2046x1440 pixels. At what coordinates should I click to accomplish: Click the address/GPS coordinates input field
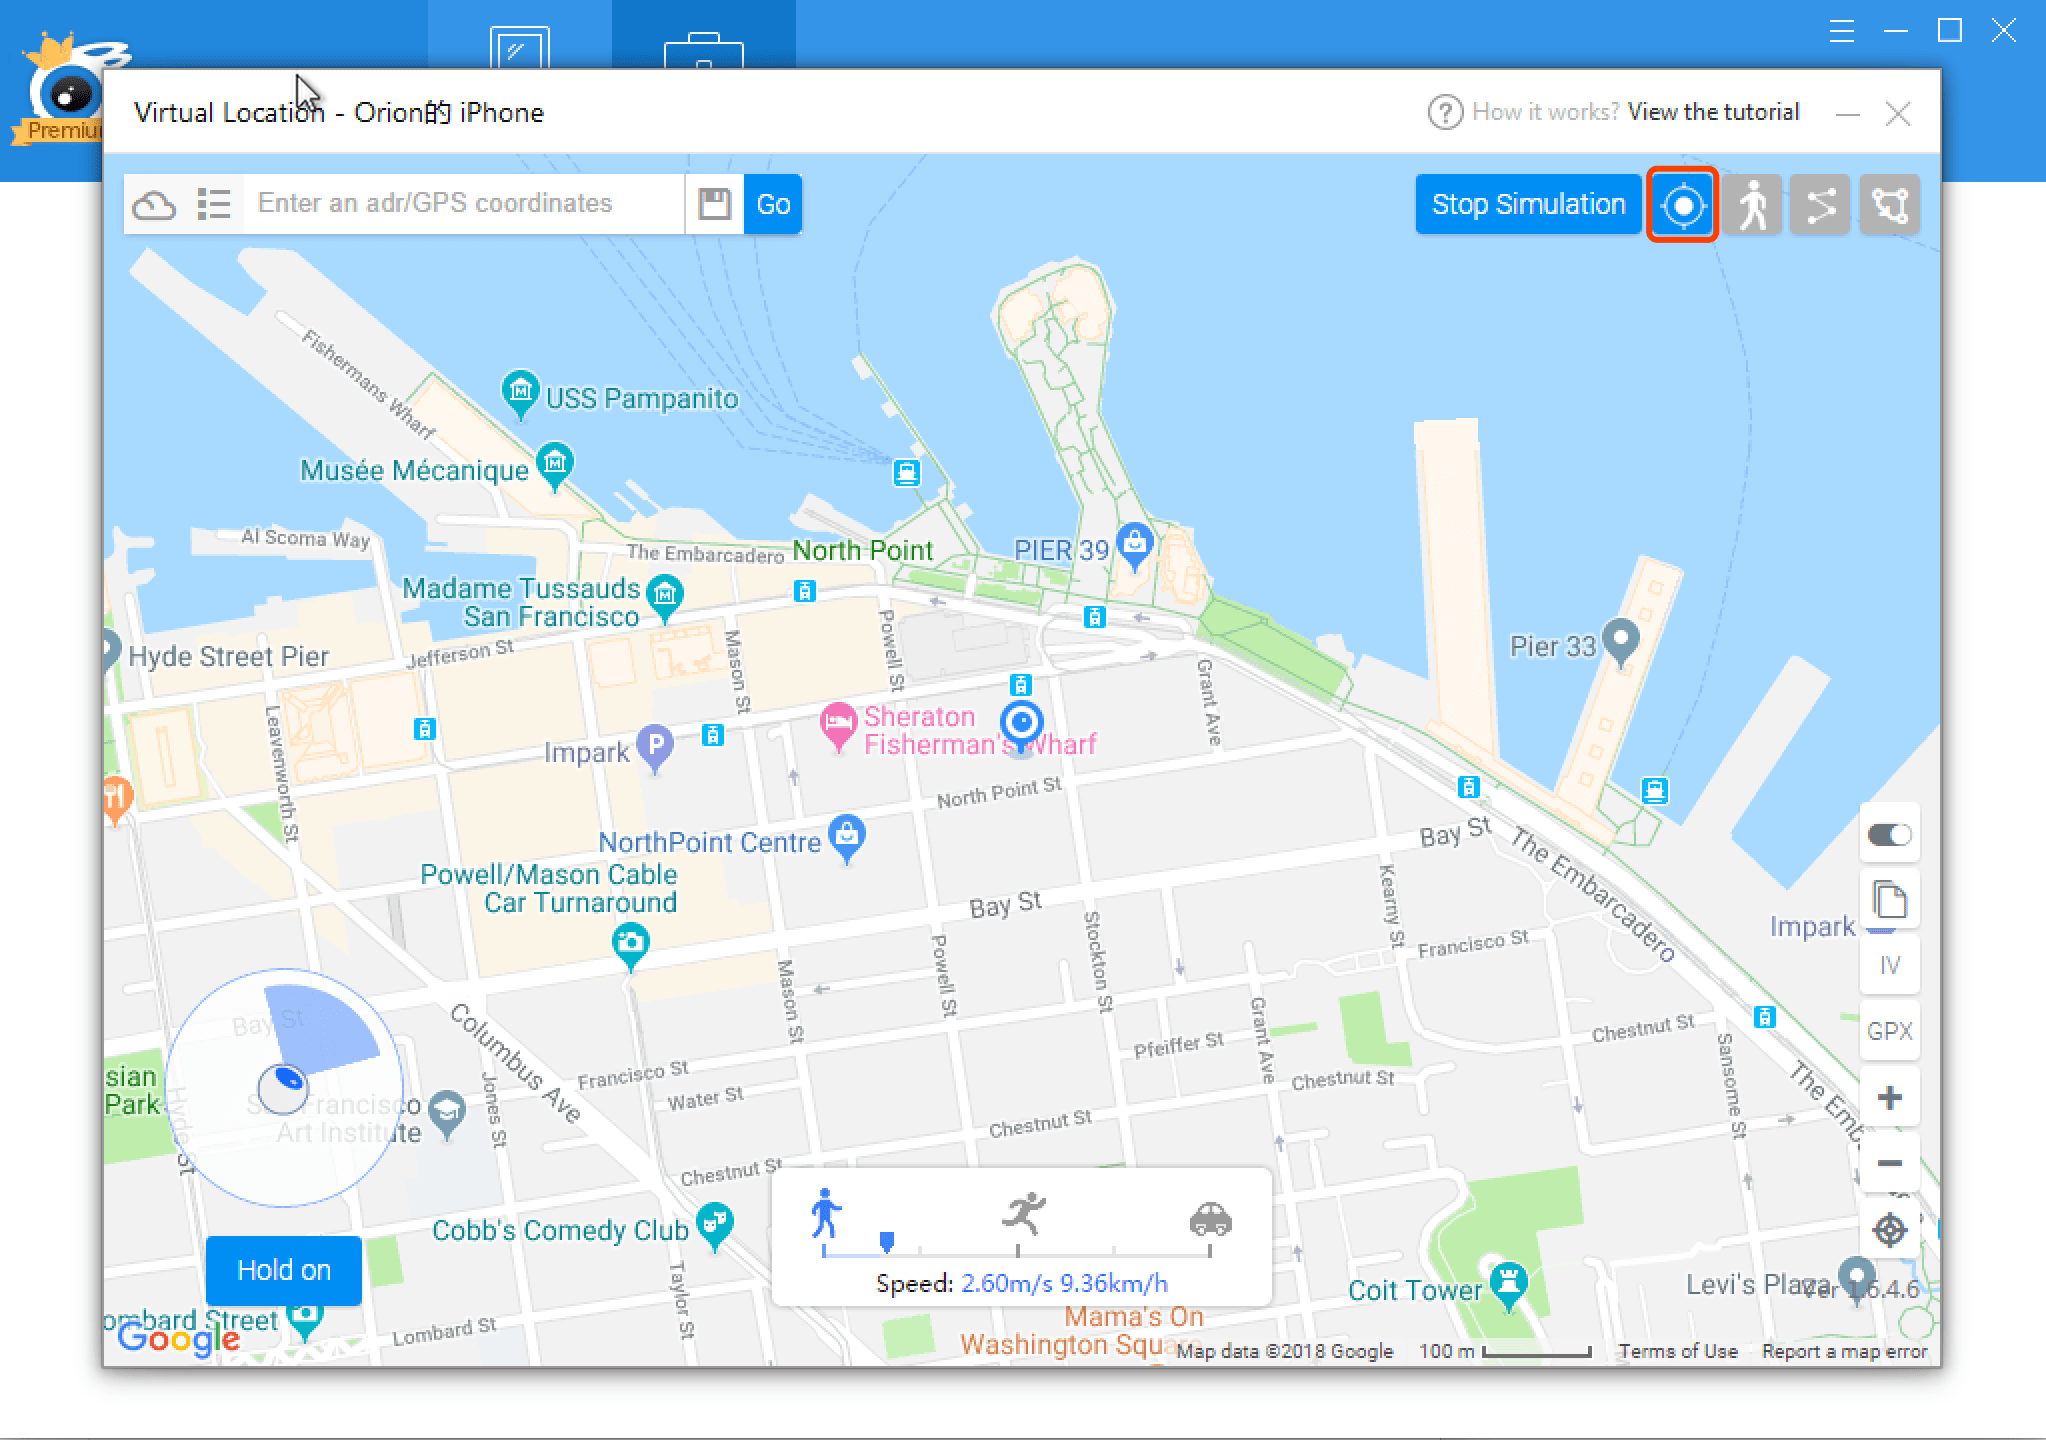462,204
